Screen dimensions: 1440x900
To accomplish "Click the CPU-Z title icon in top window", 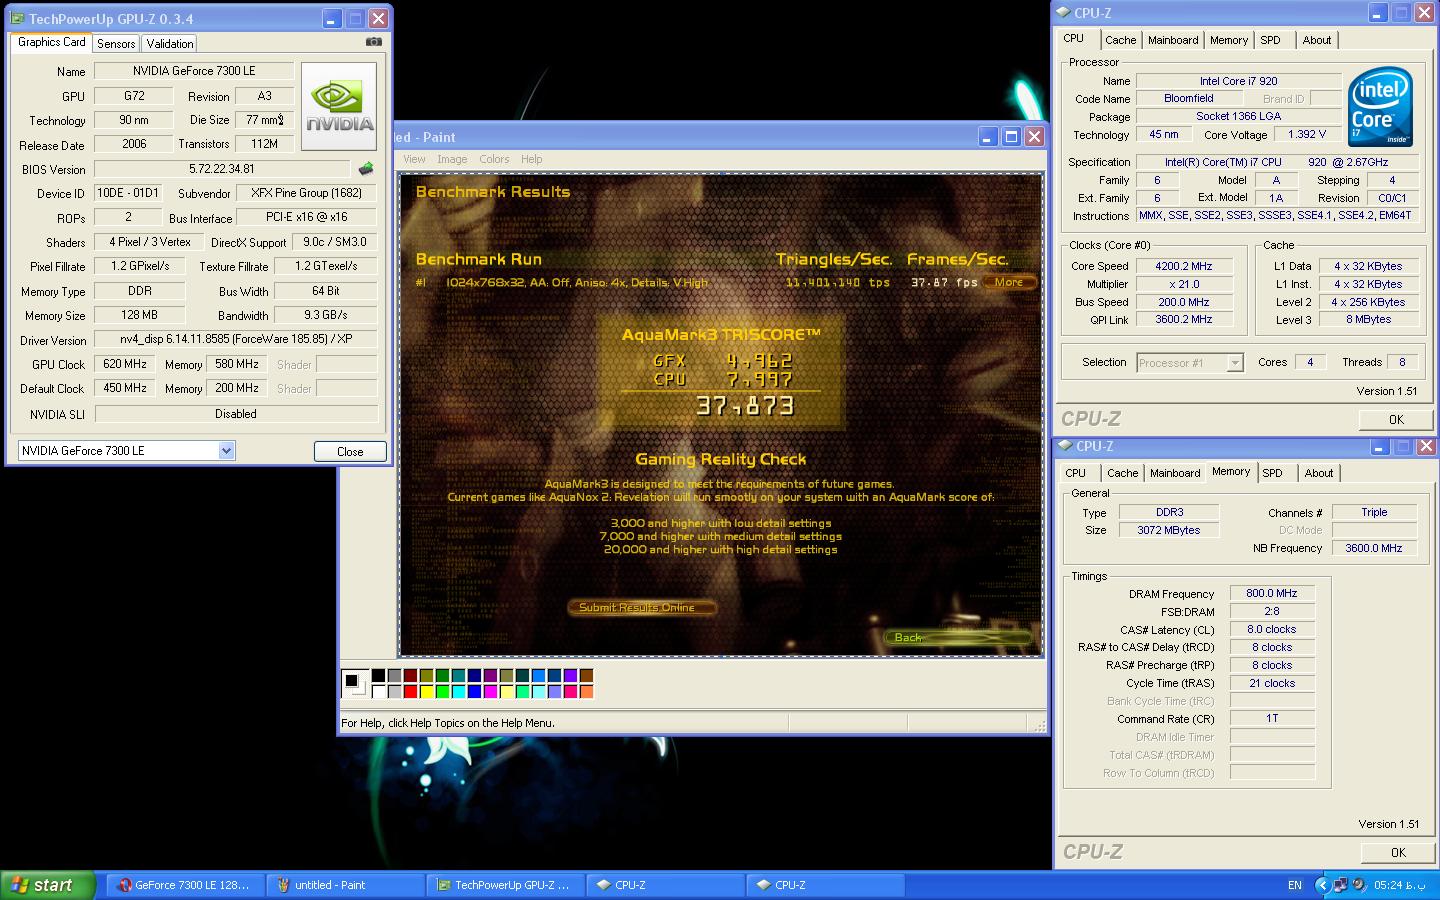I will point(1063,13).
